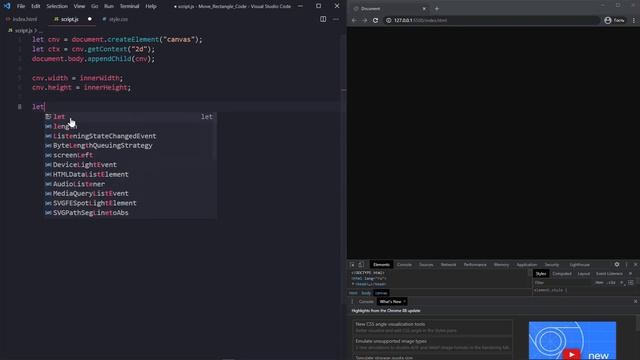Close the DevTools panel
The image size is (640, 360).
click(x=636, y=264)
